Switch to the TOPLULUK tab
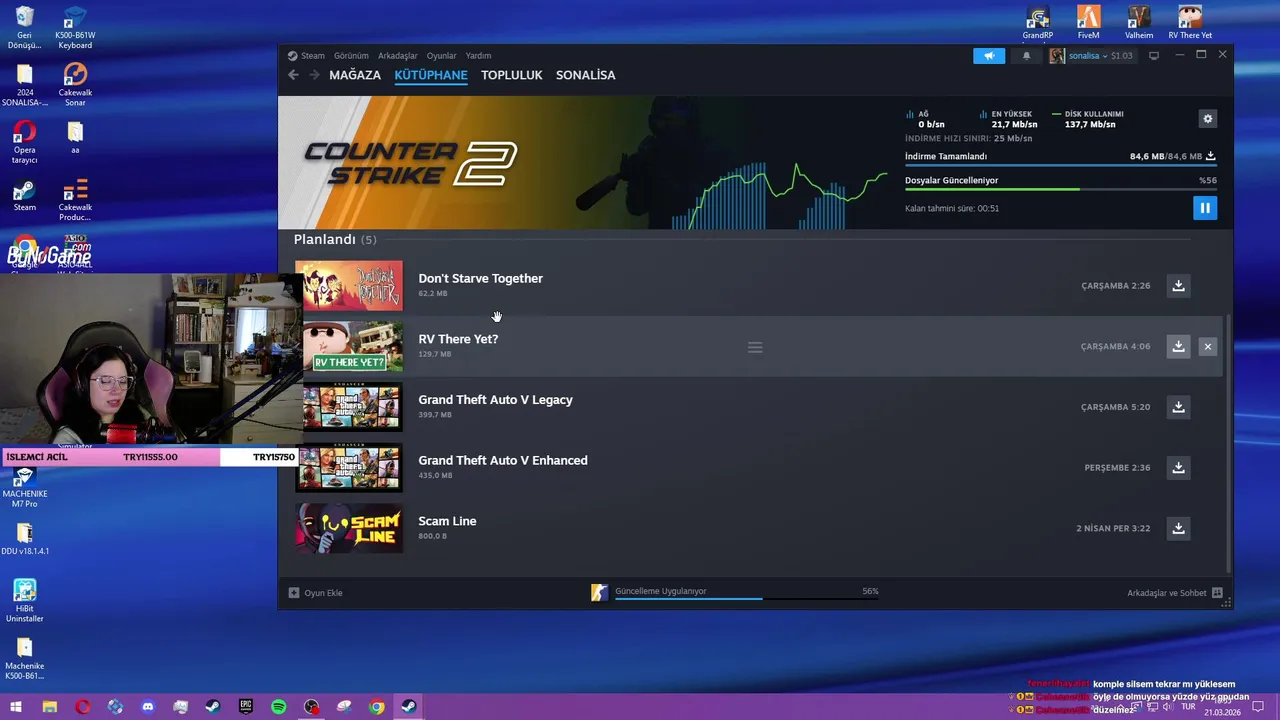Viewport: 1280px width, 720px height. tap(511, 75)
